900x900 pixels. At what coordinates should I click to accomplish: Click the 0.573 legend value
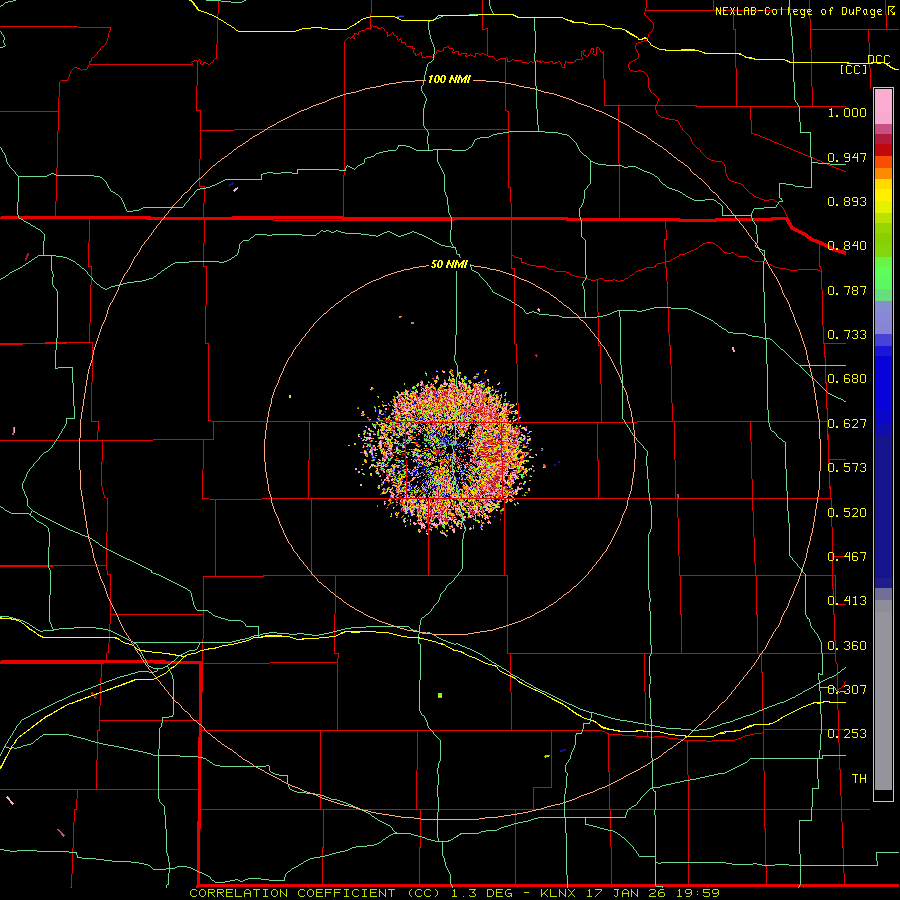coord(847,468)
